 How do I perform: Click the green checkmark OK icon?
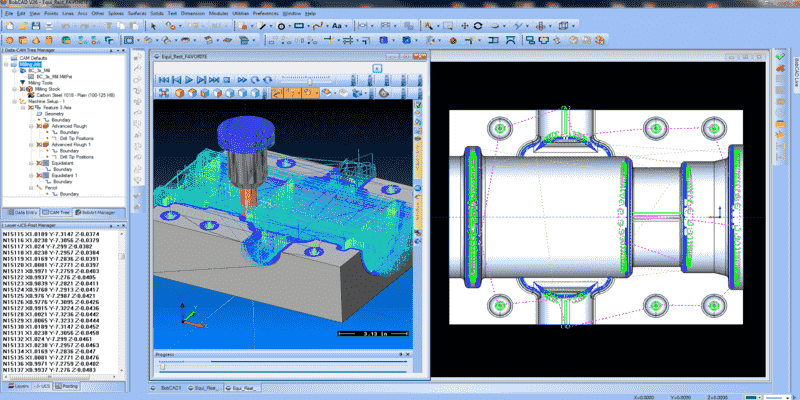(x=780, y=56)
